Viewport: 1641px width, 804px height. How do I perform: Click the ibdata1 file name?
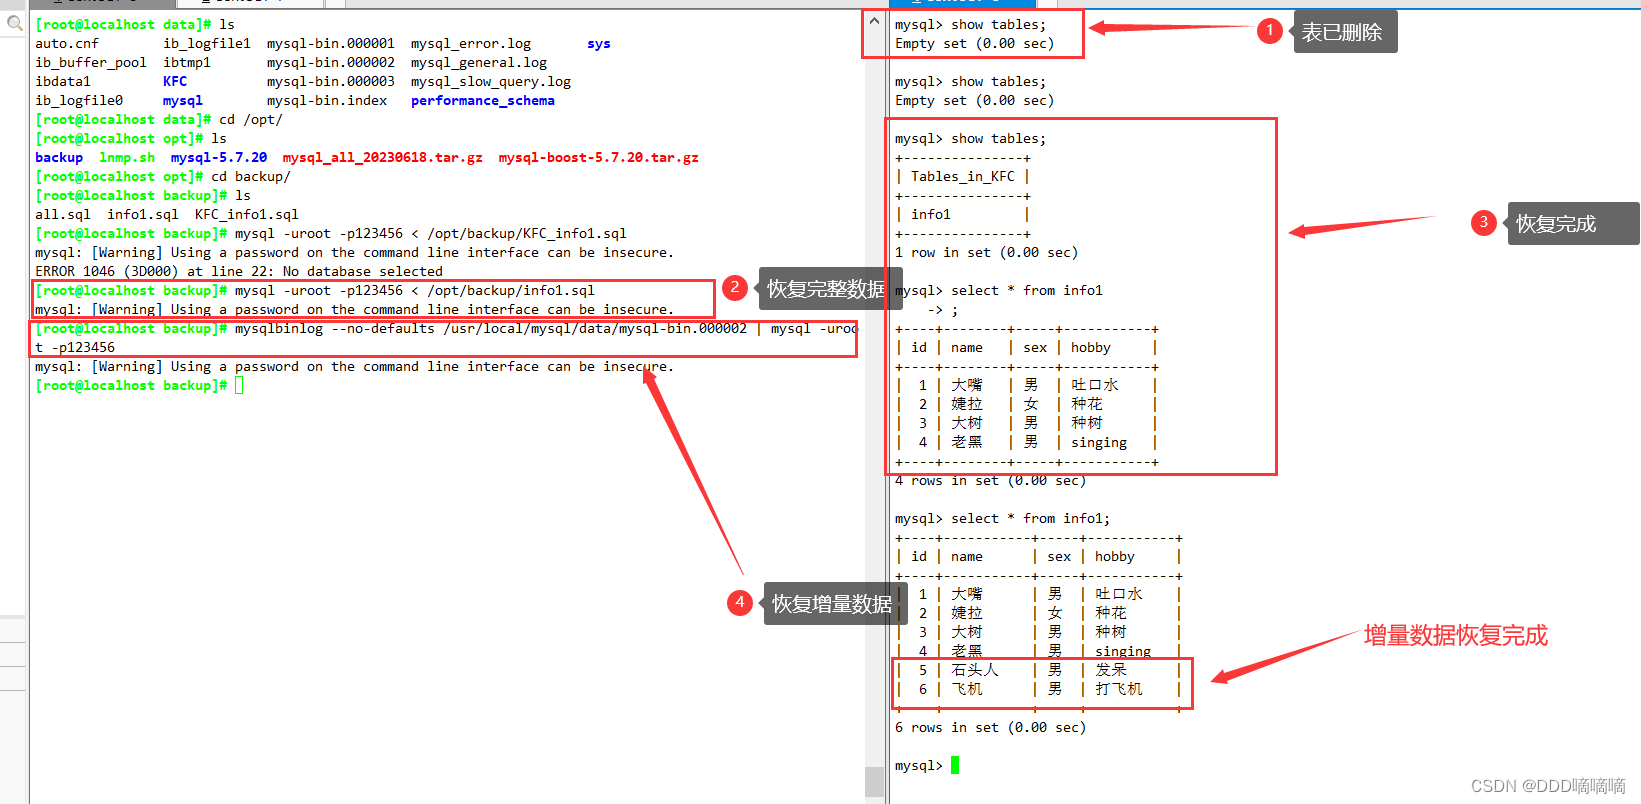[63, 81]
